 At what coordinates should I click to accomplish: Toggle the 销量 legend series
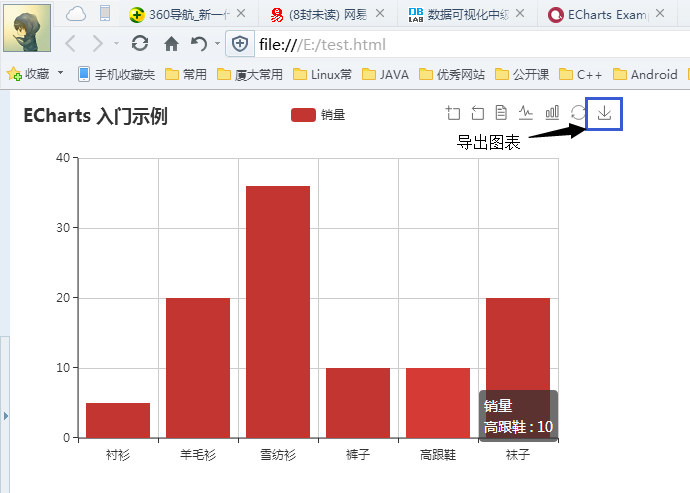point(318,115)
